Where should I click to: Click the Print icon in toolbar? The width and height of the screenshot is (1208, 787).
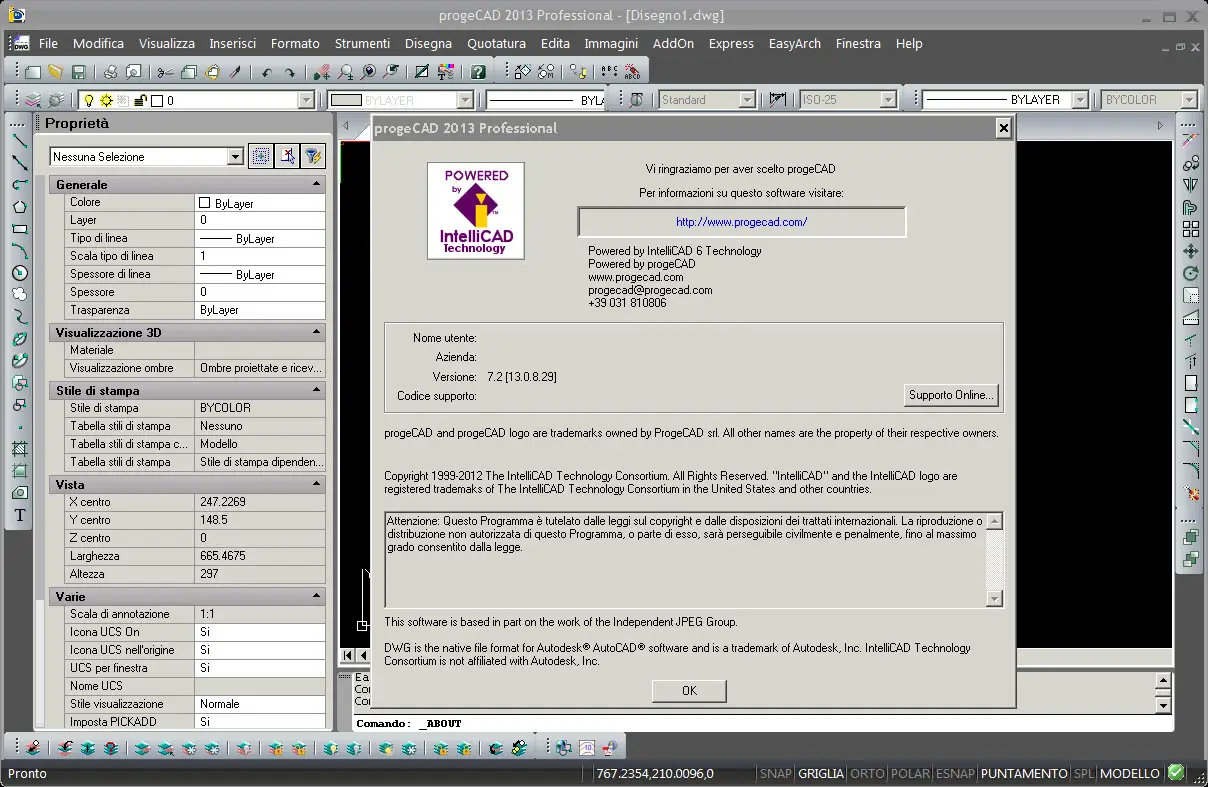[110, 72]
